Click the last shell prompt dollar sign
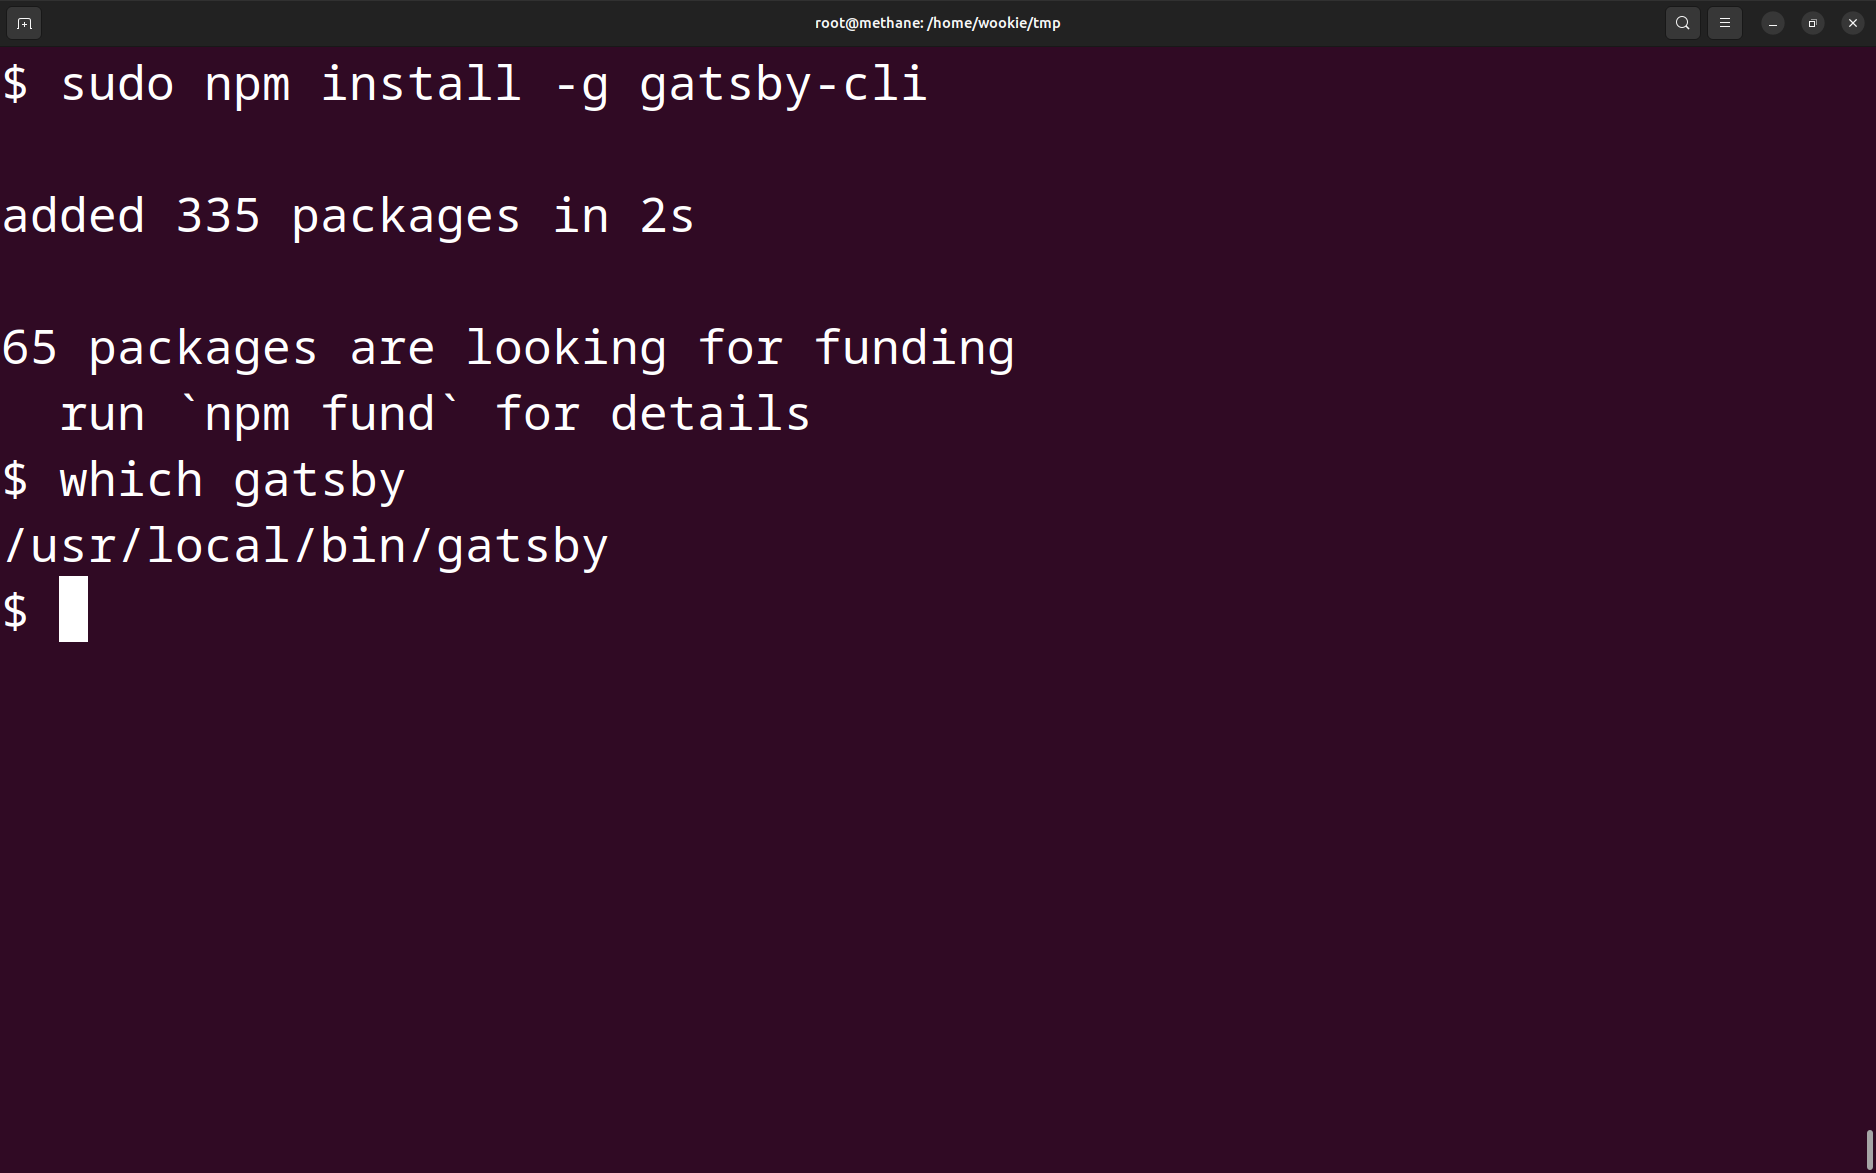The height and width of the screenshot is (1173, 1876). point(15,610)
